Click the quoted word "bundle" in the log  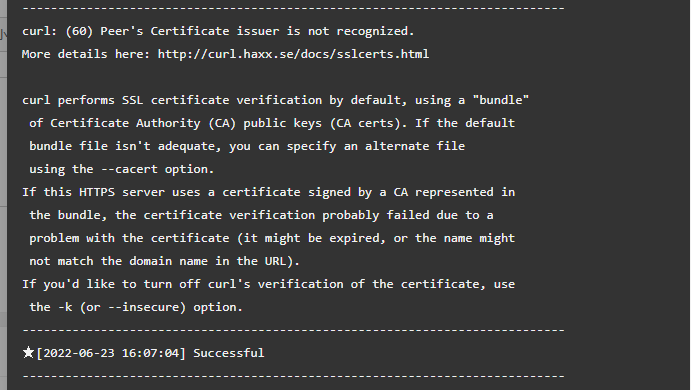pyautogui.click(x=501, y=100)
